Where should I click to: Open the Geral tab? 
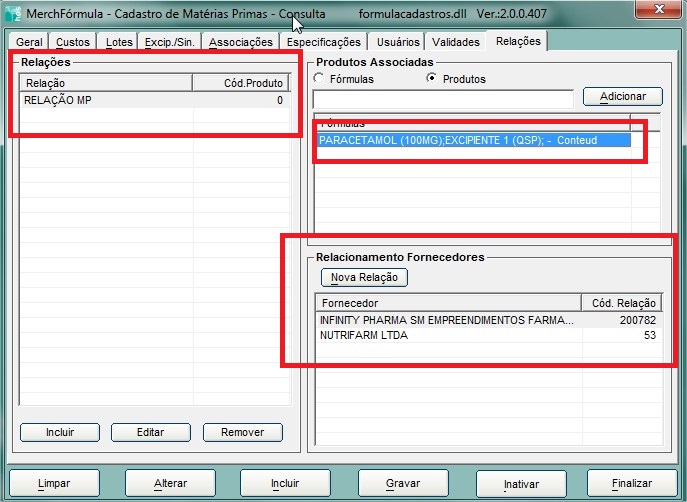[x=29, y=43]
